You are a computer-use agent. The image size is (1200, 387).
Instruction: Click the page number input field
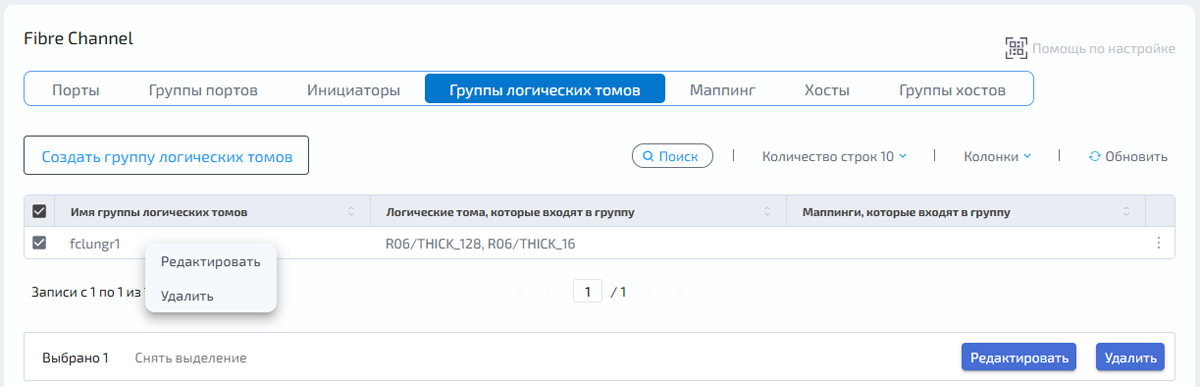[587, 292]
